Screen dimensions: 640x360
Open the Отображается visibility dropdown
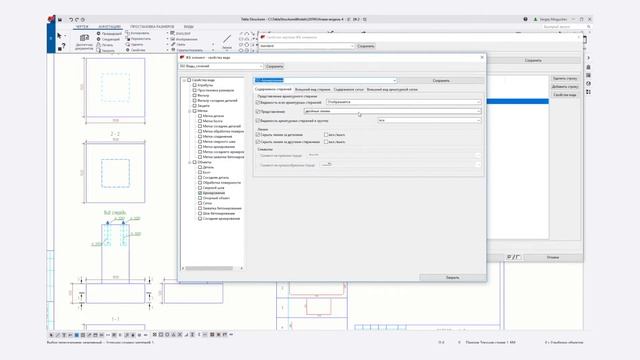pos(404,102)
